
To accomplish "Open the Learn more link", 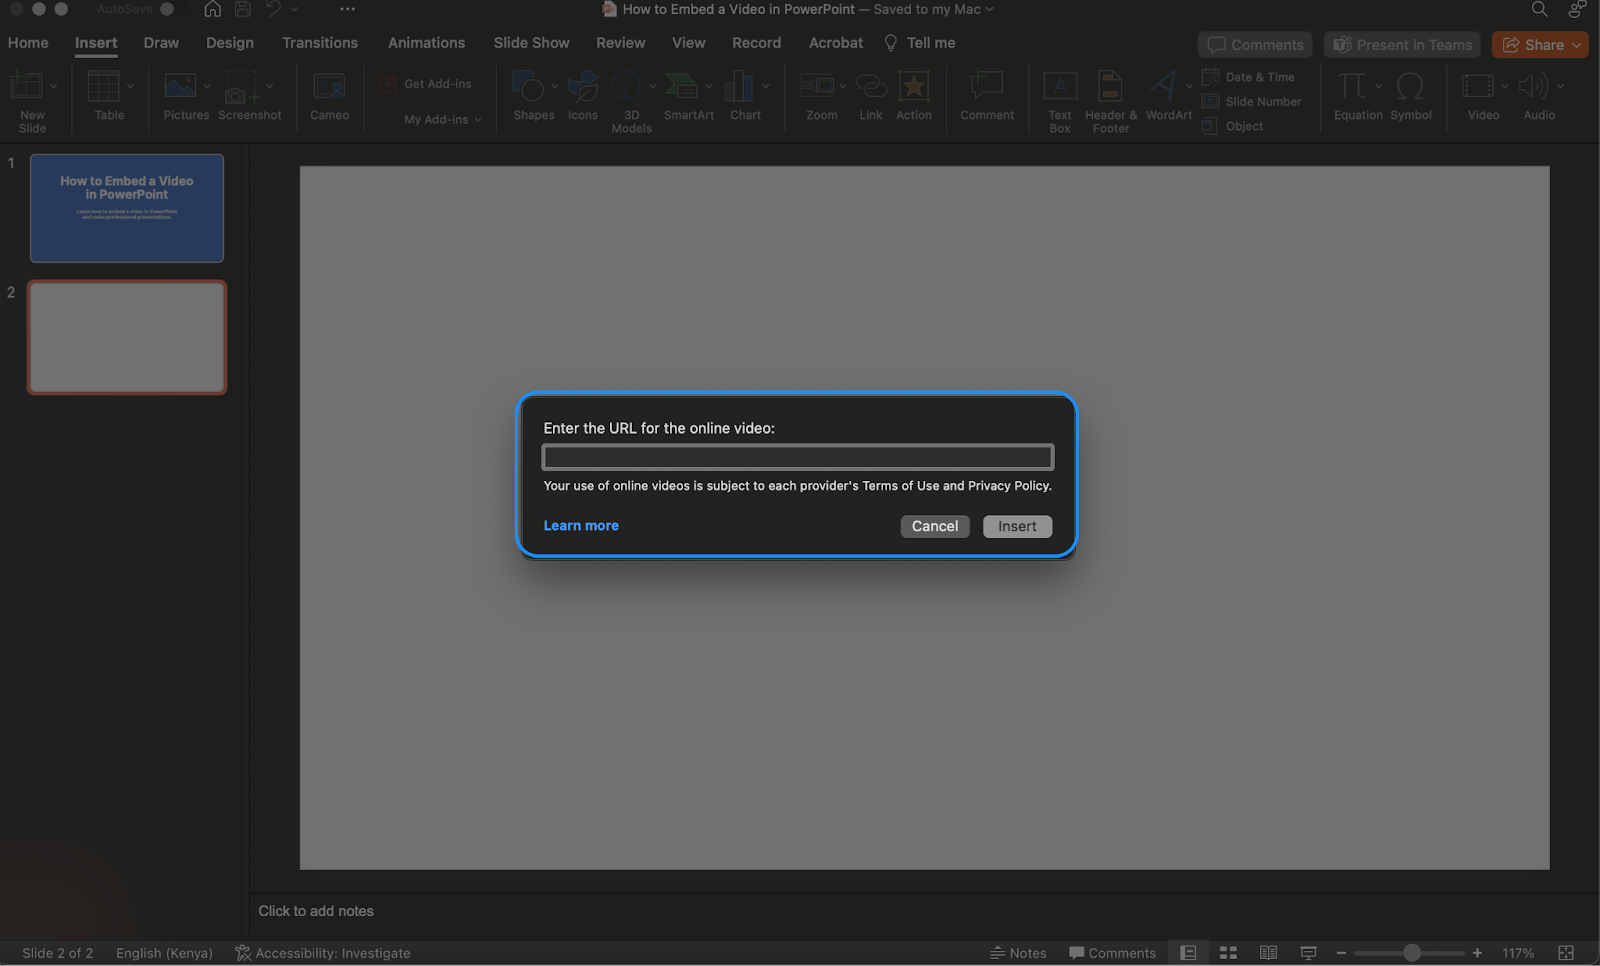I will (581, 525).
